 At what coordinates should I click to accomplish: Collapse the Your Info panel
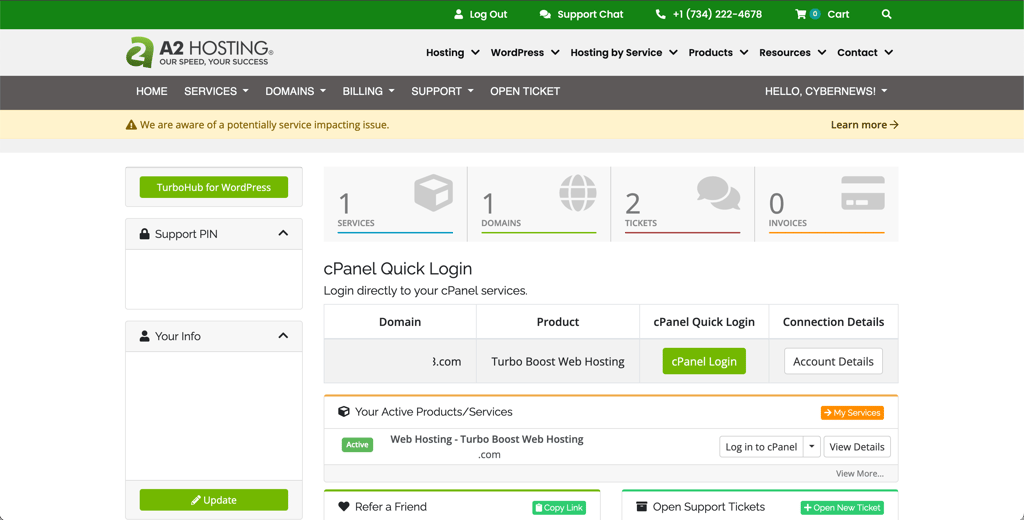coord(283,336)
